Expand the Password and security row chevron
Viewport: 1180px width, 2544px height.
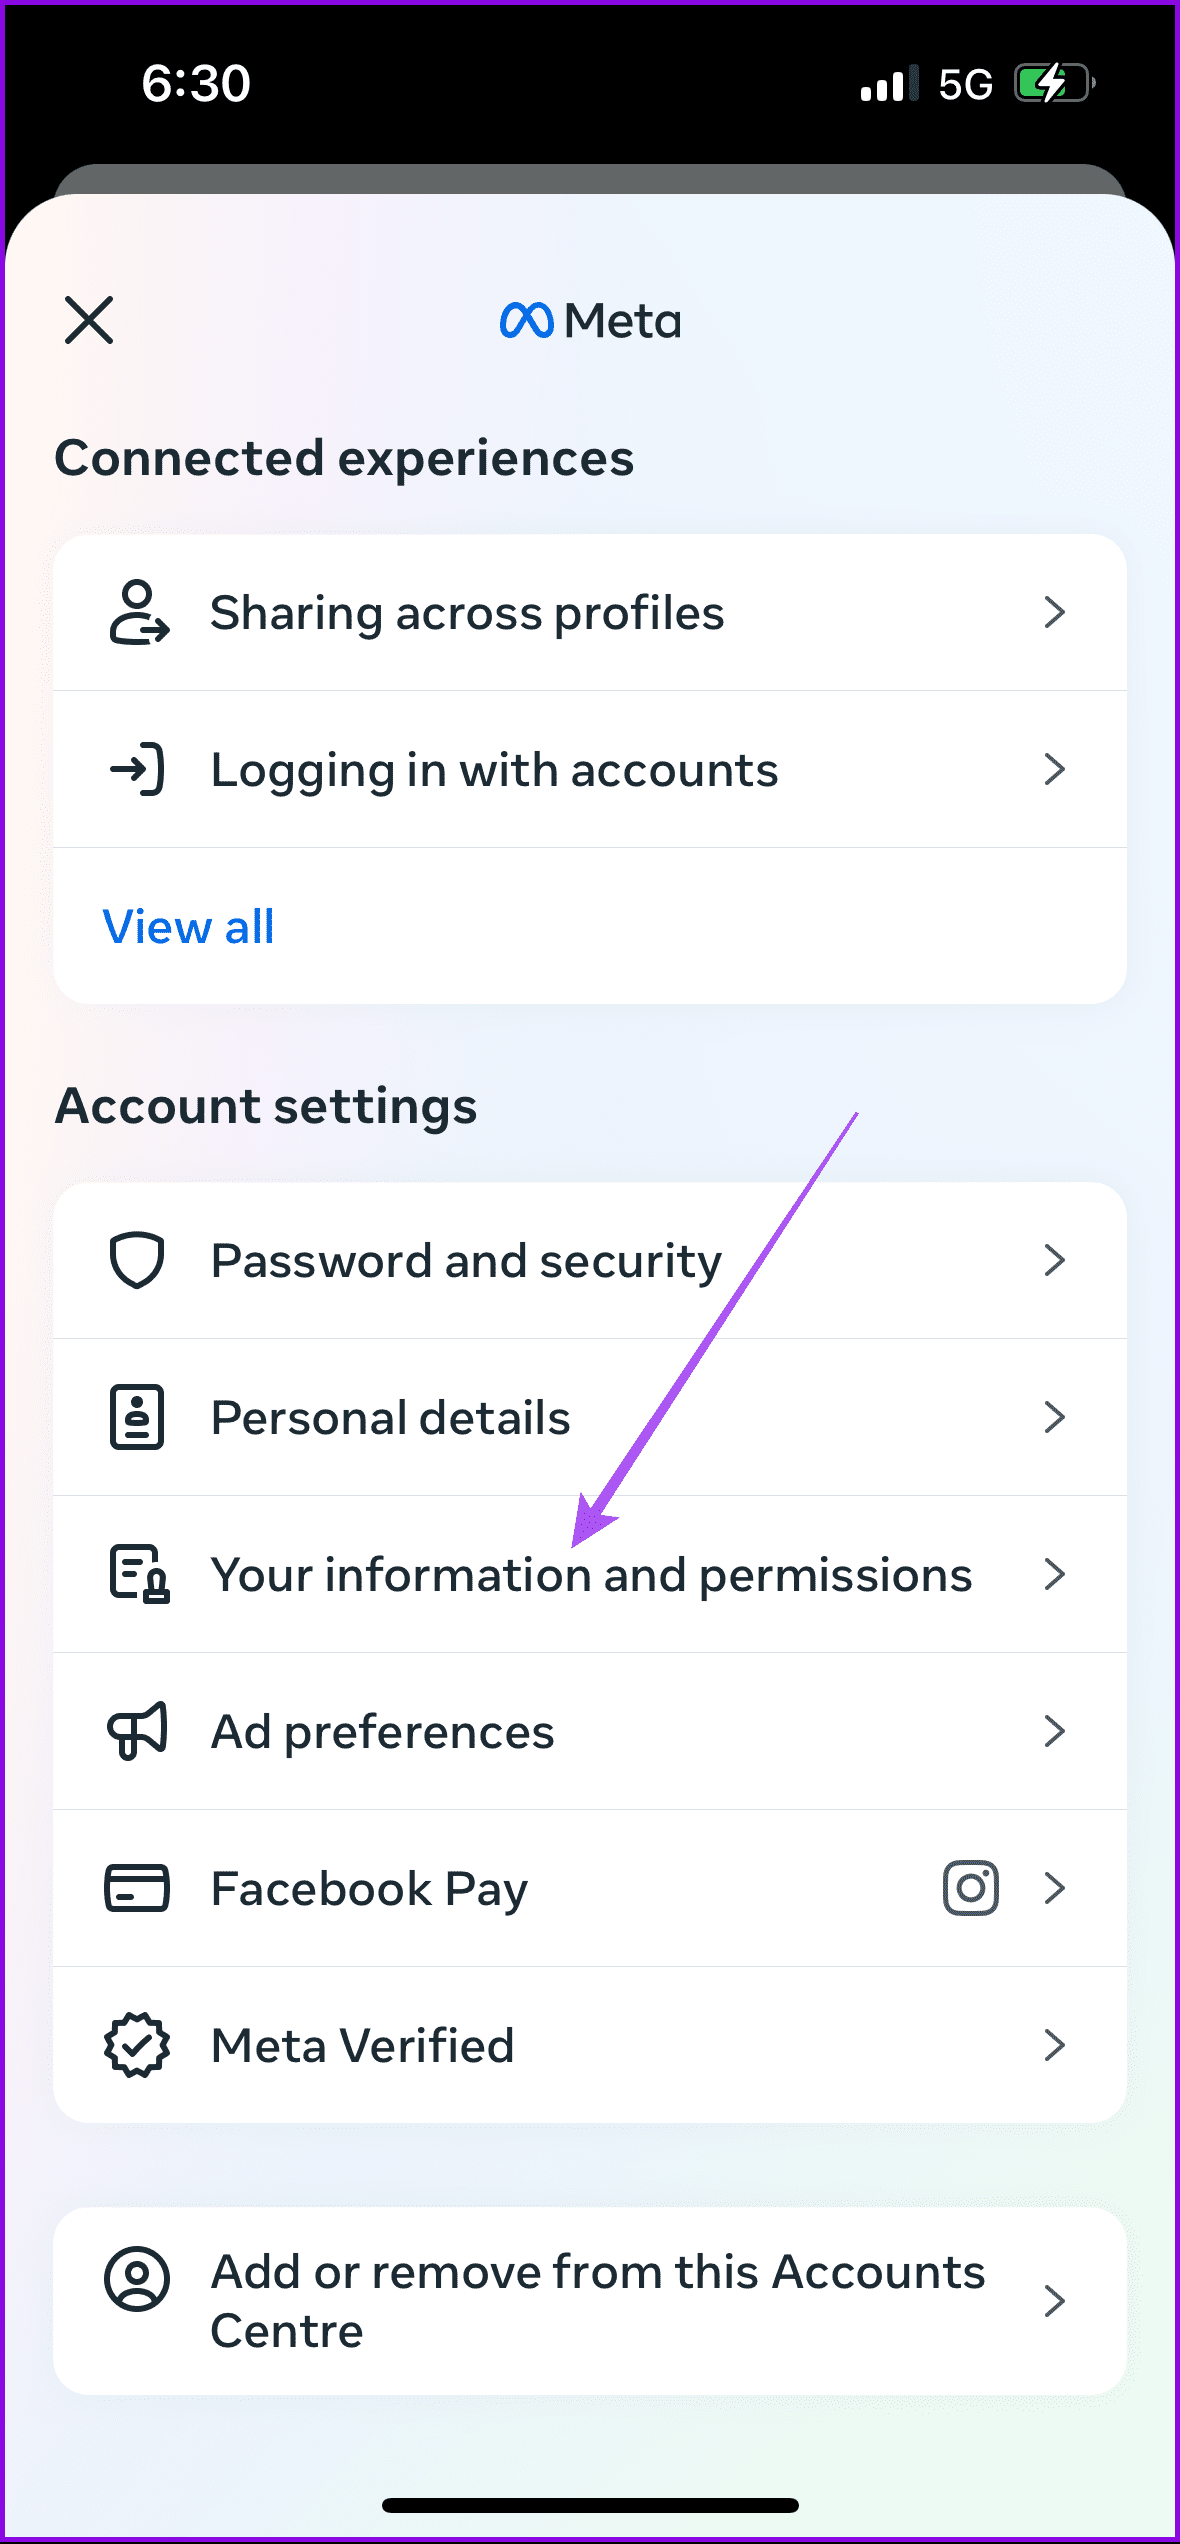(x=1055, y=1260)
